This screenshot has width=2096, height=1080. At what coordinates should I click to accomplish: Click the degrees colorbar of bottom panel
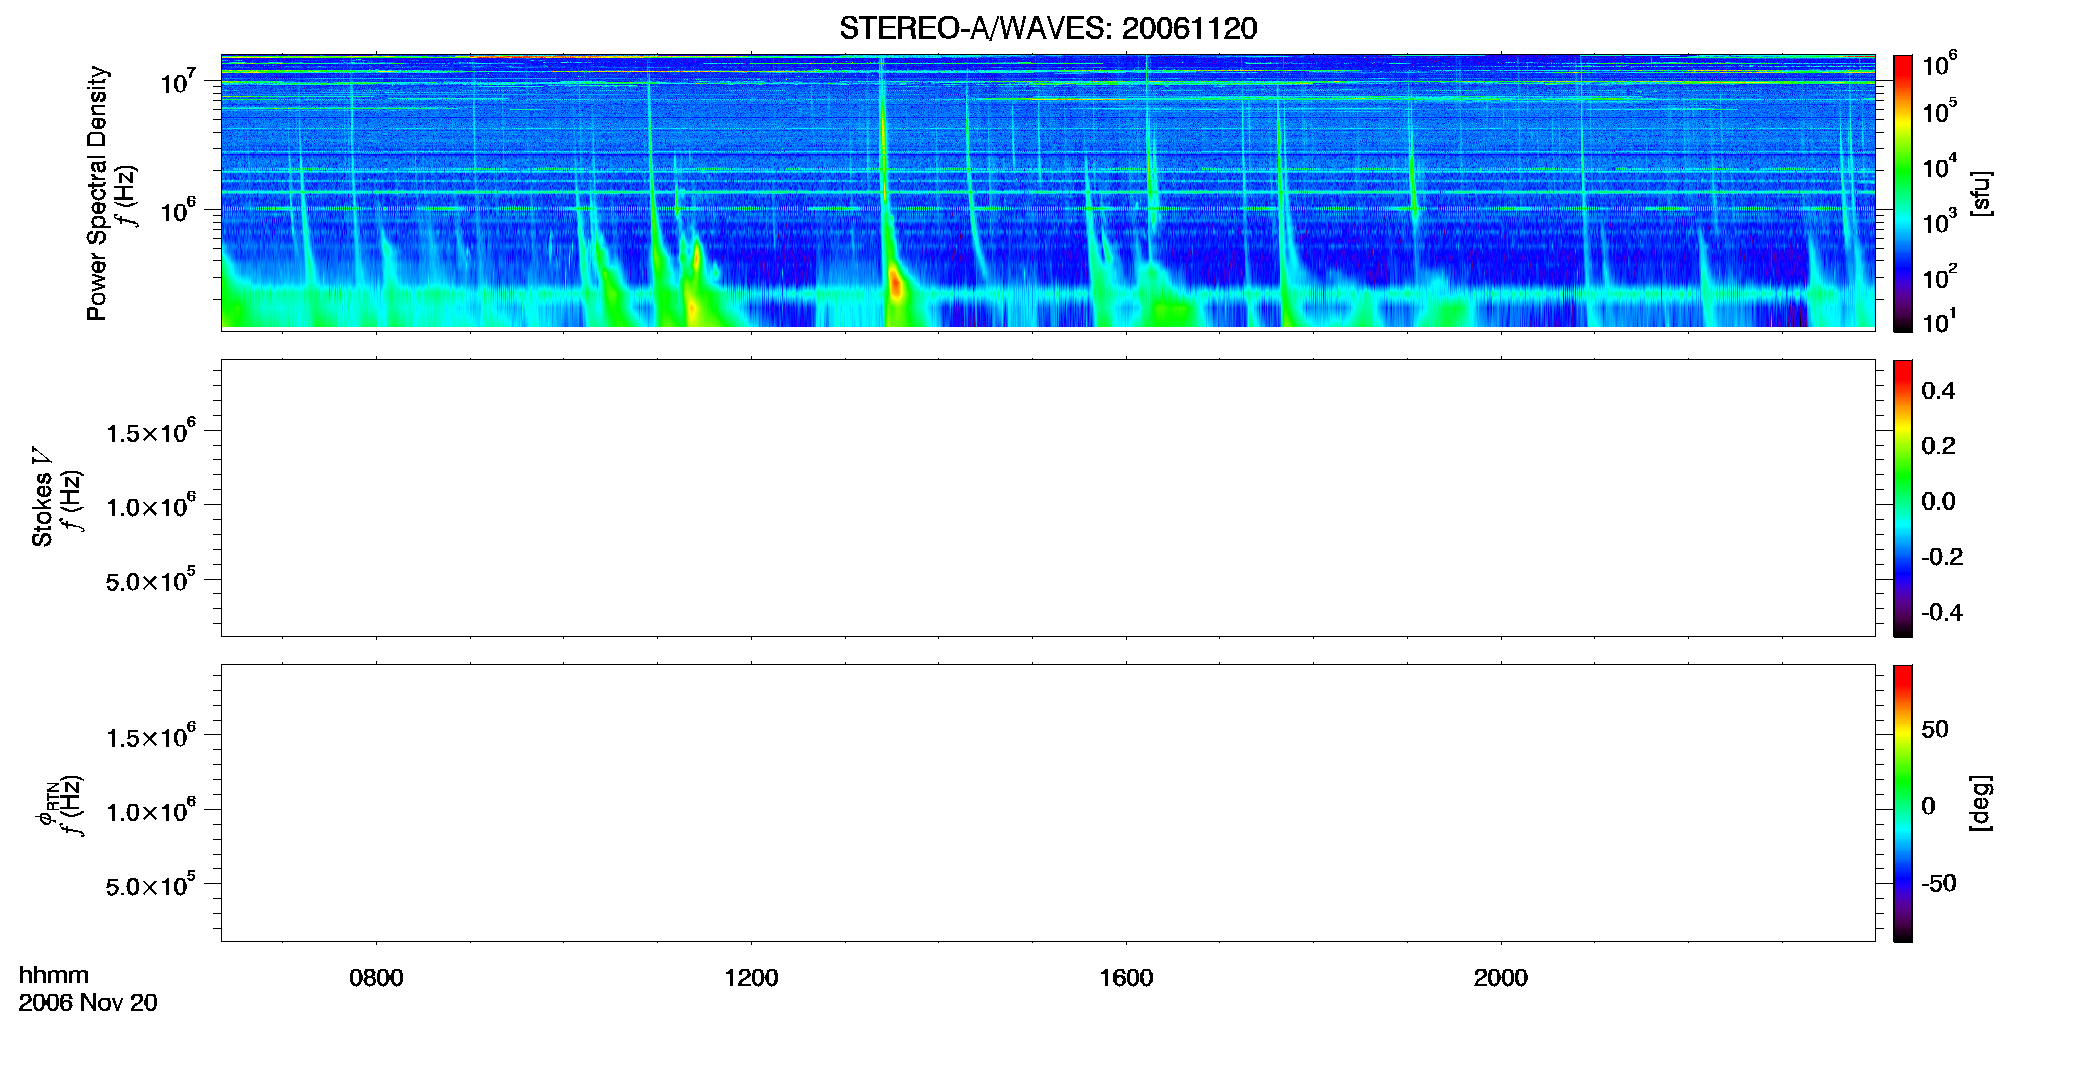click(x=1903, y=803)
